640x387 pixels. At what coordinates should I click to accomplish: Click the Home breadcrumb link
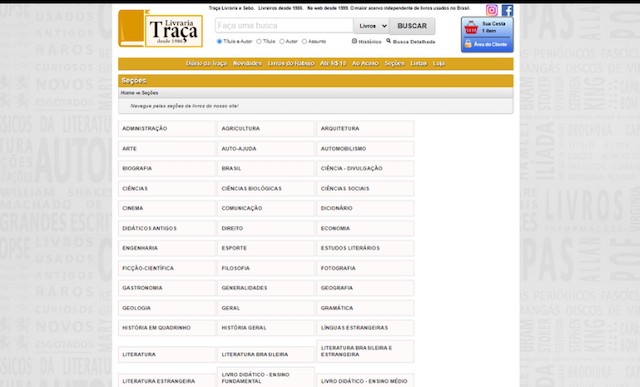pyautogui.click(x=127, y=93)
